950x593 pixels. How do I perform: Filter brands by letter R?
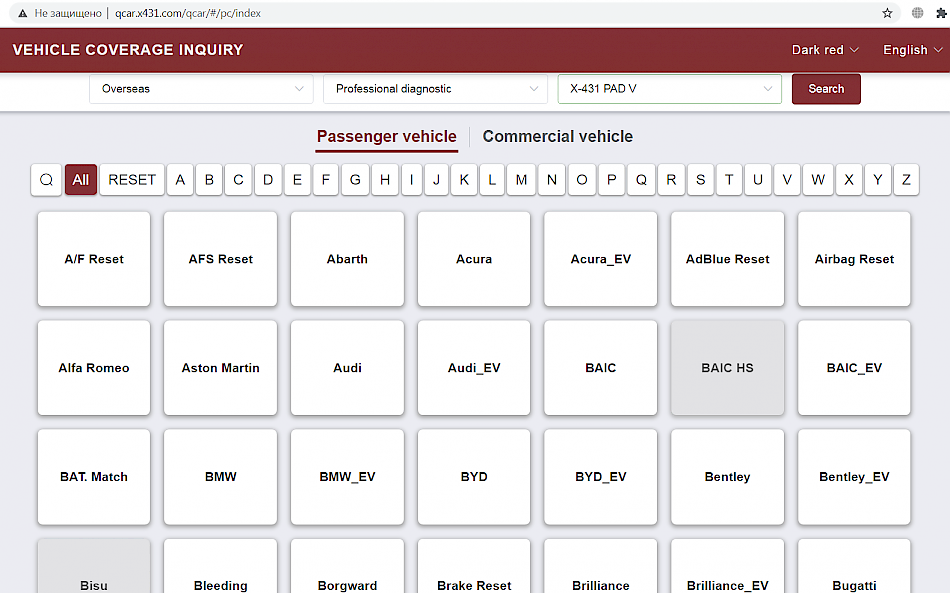click(x=671, y=180)
